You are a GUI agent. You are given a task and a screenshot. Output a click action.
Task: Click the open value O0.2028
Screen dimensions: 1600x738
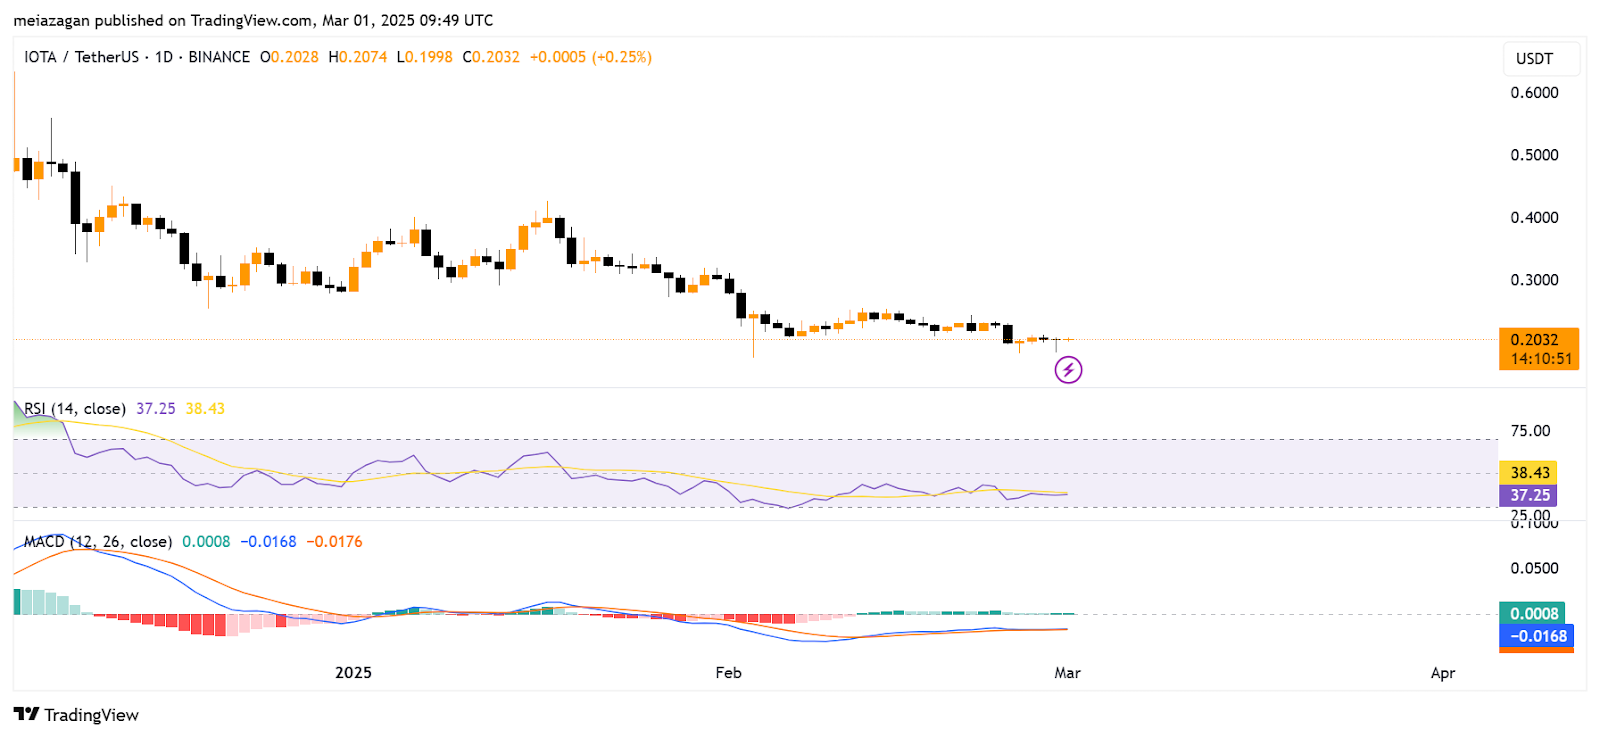pos(289,57)
